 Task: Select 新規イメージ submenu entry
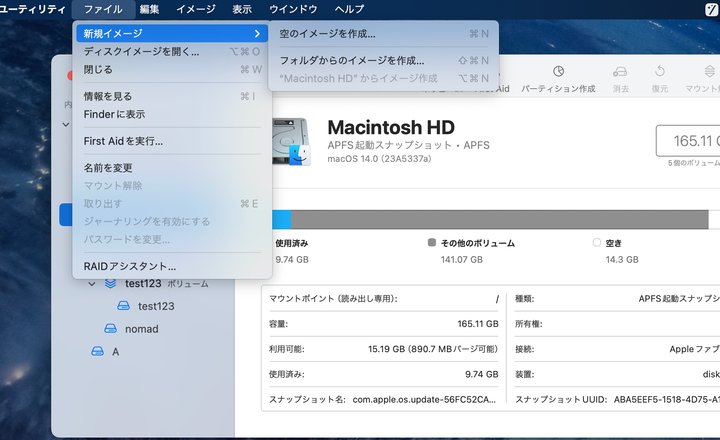tap(172, 34)
